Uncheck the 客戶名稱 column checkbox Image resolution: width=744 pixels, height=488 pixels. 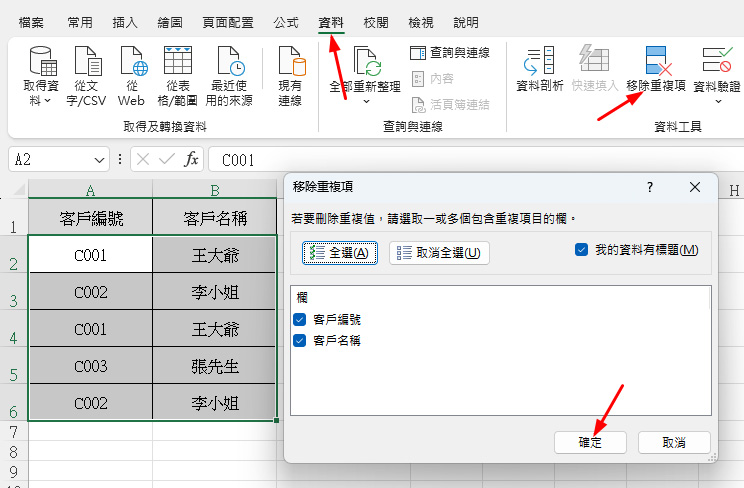click(299, 340)
